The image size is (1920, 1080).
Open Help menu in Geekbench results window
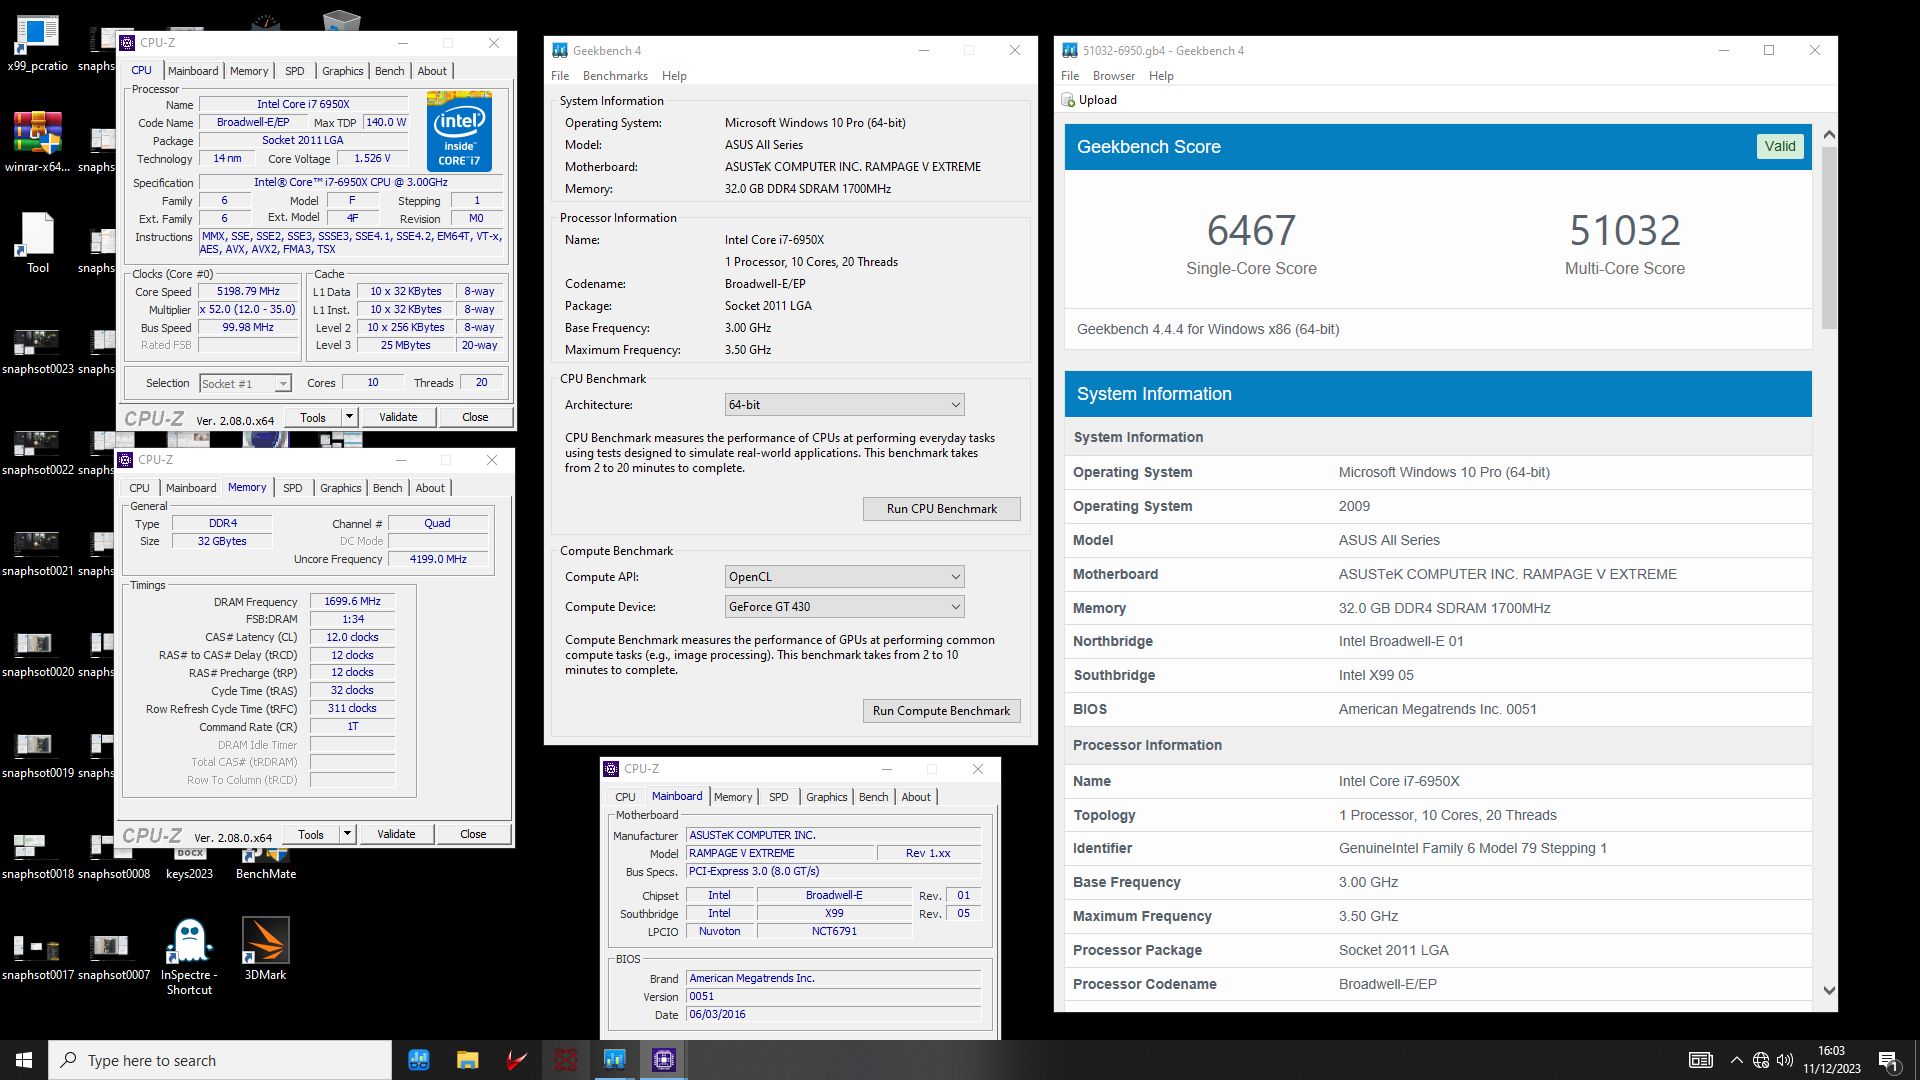point(1161,76)
